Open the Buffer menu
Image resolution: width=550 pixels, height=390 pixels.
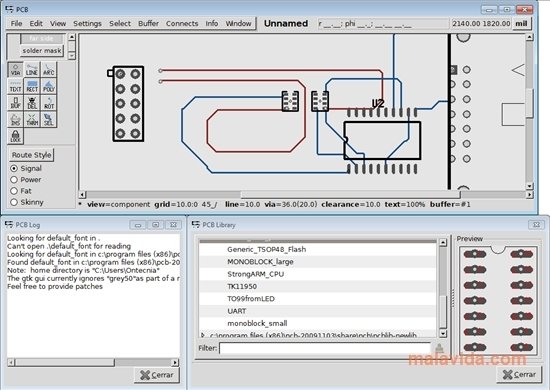click(148, 23)
